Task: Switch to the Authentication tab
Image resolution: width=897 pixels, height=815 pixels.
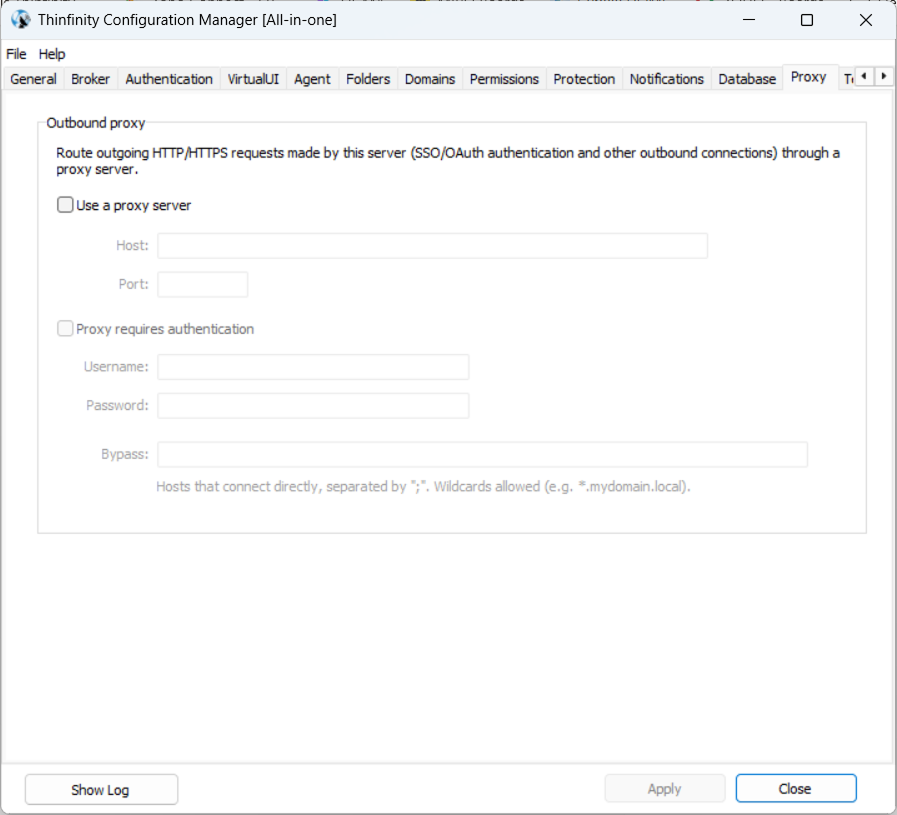Action: [169, 79]
